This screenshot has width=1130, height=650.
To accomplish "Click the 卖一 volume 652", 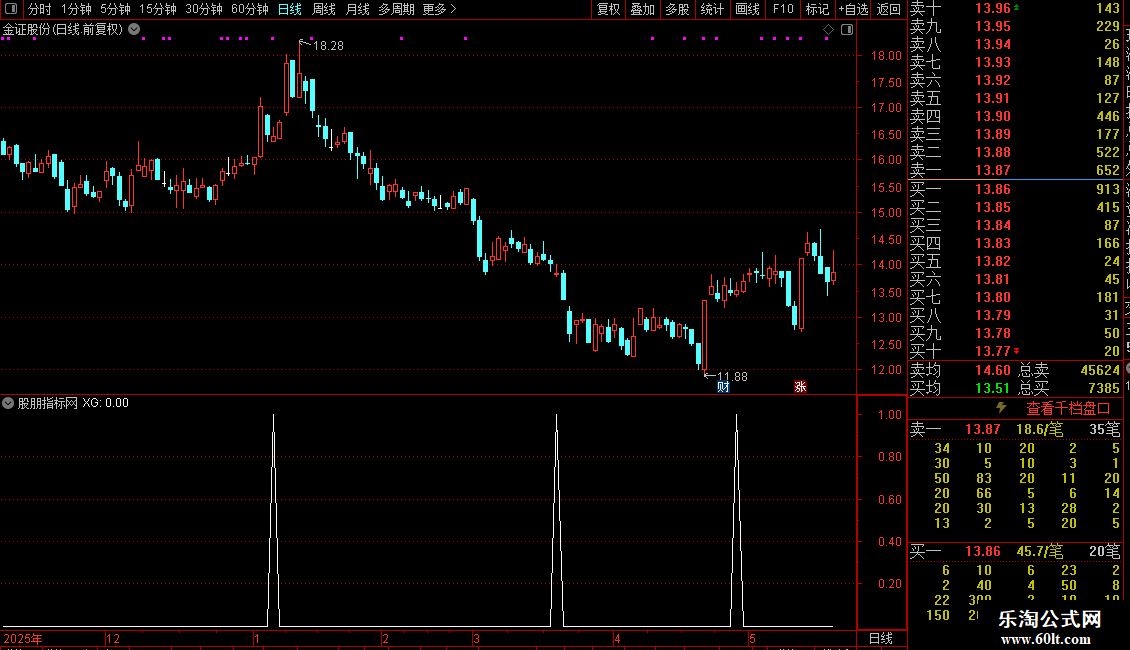I will tap(1108, 170).
